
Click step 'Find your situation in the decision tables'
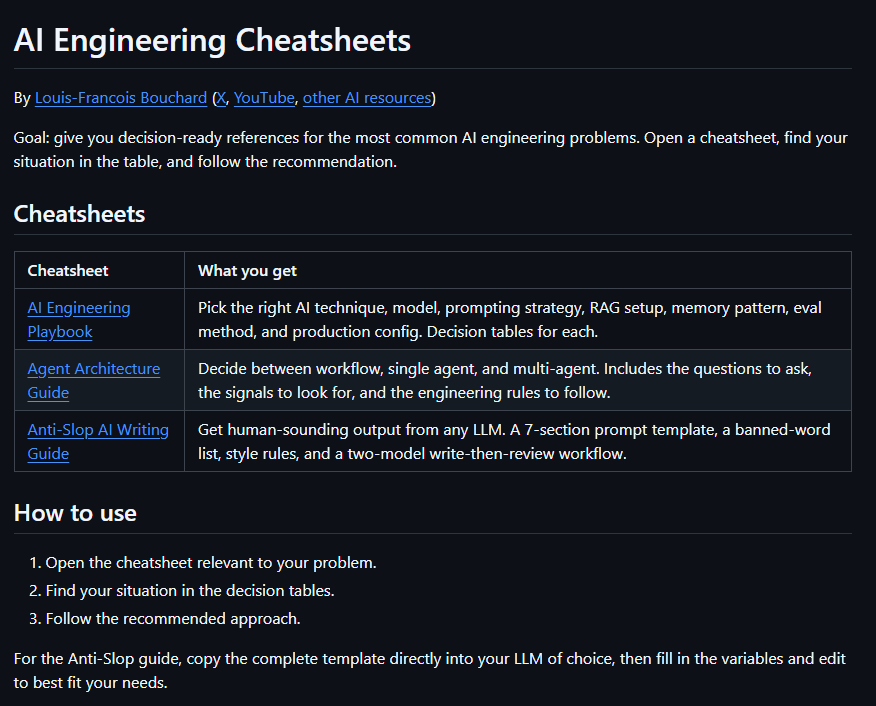click(190, 590)
